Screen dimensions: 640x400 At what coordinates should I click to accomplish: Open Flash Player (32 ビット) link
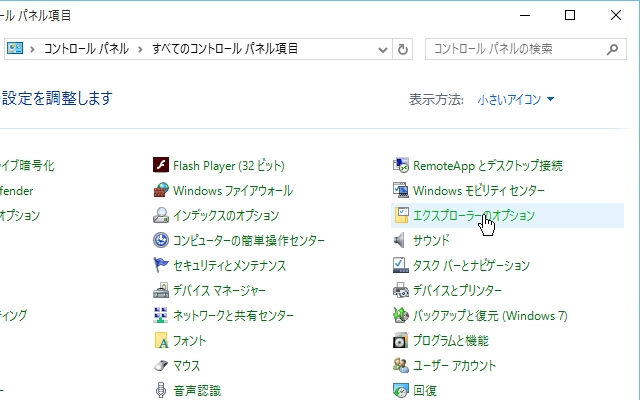(229, 166)
